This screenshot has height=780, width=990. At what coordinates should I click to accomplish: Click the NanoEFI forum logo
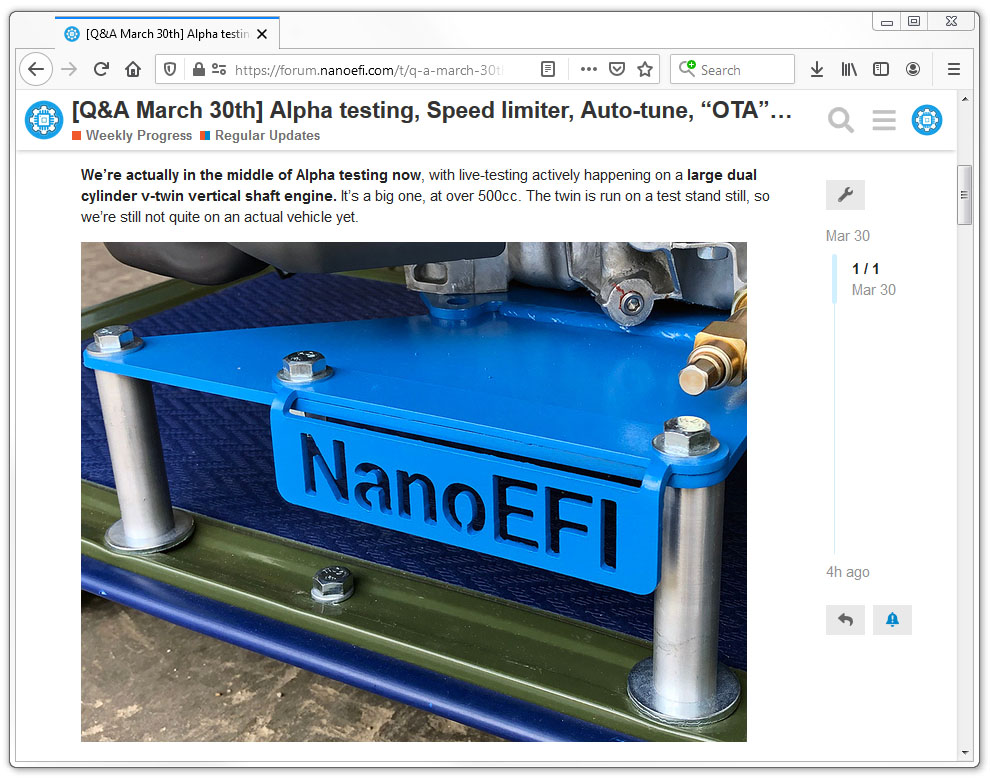44,119
